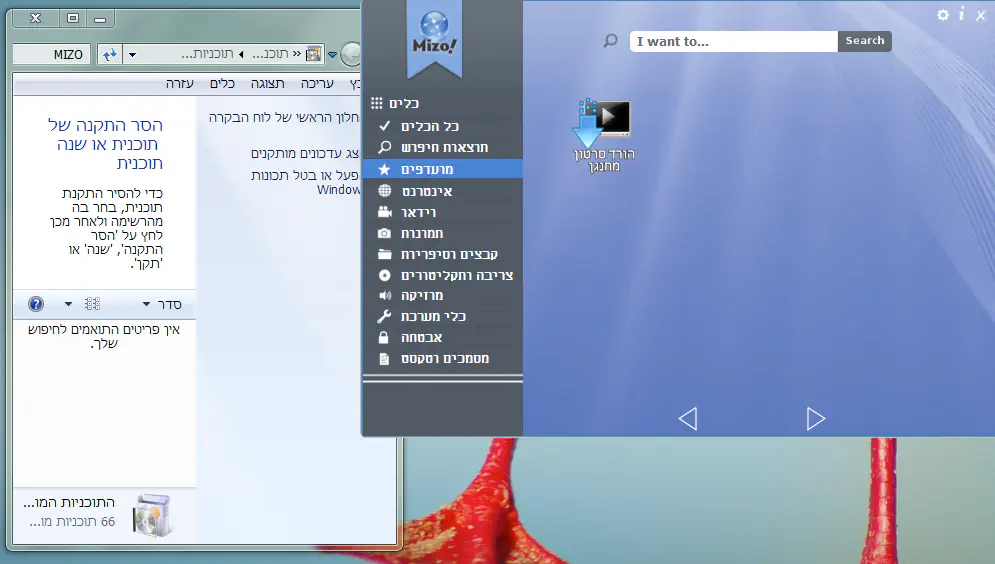This screenshot has width=995, height=564.
Task: Click the blue help question mark icon
Action: pyautogui.click(x=36, y=304)
